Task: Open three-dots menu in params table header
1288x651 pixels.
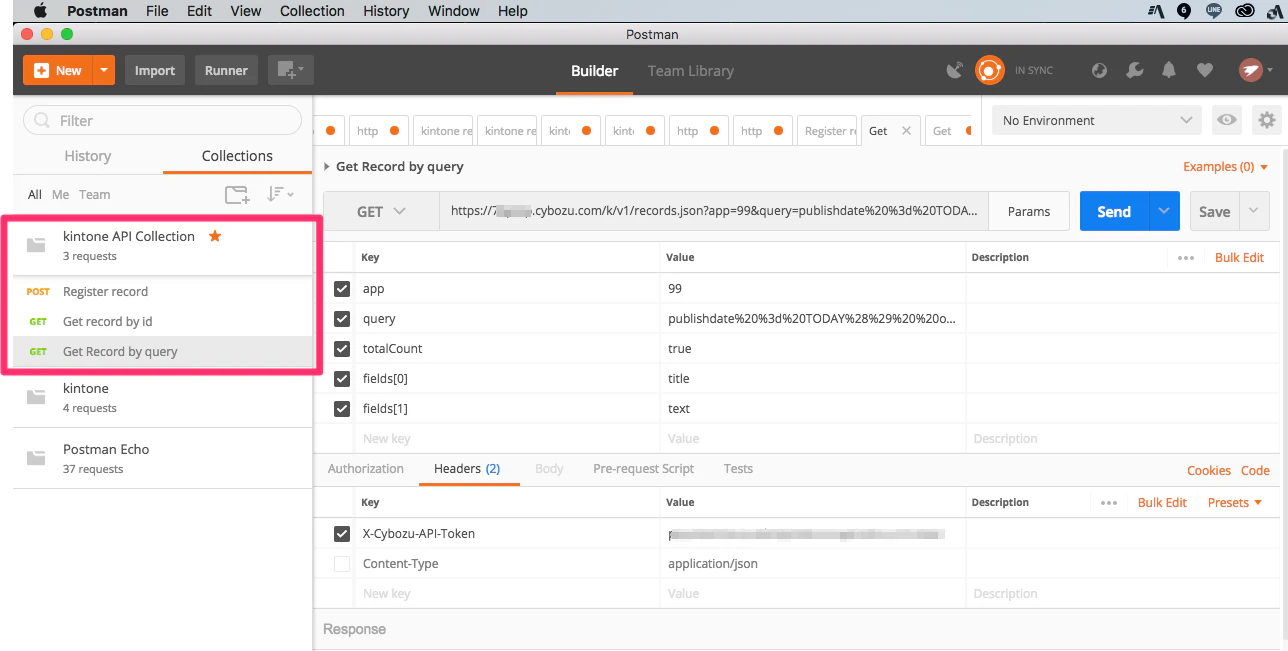Action: pos(1186,257)
